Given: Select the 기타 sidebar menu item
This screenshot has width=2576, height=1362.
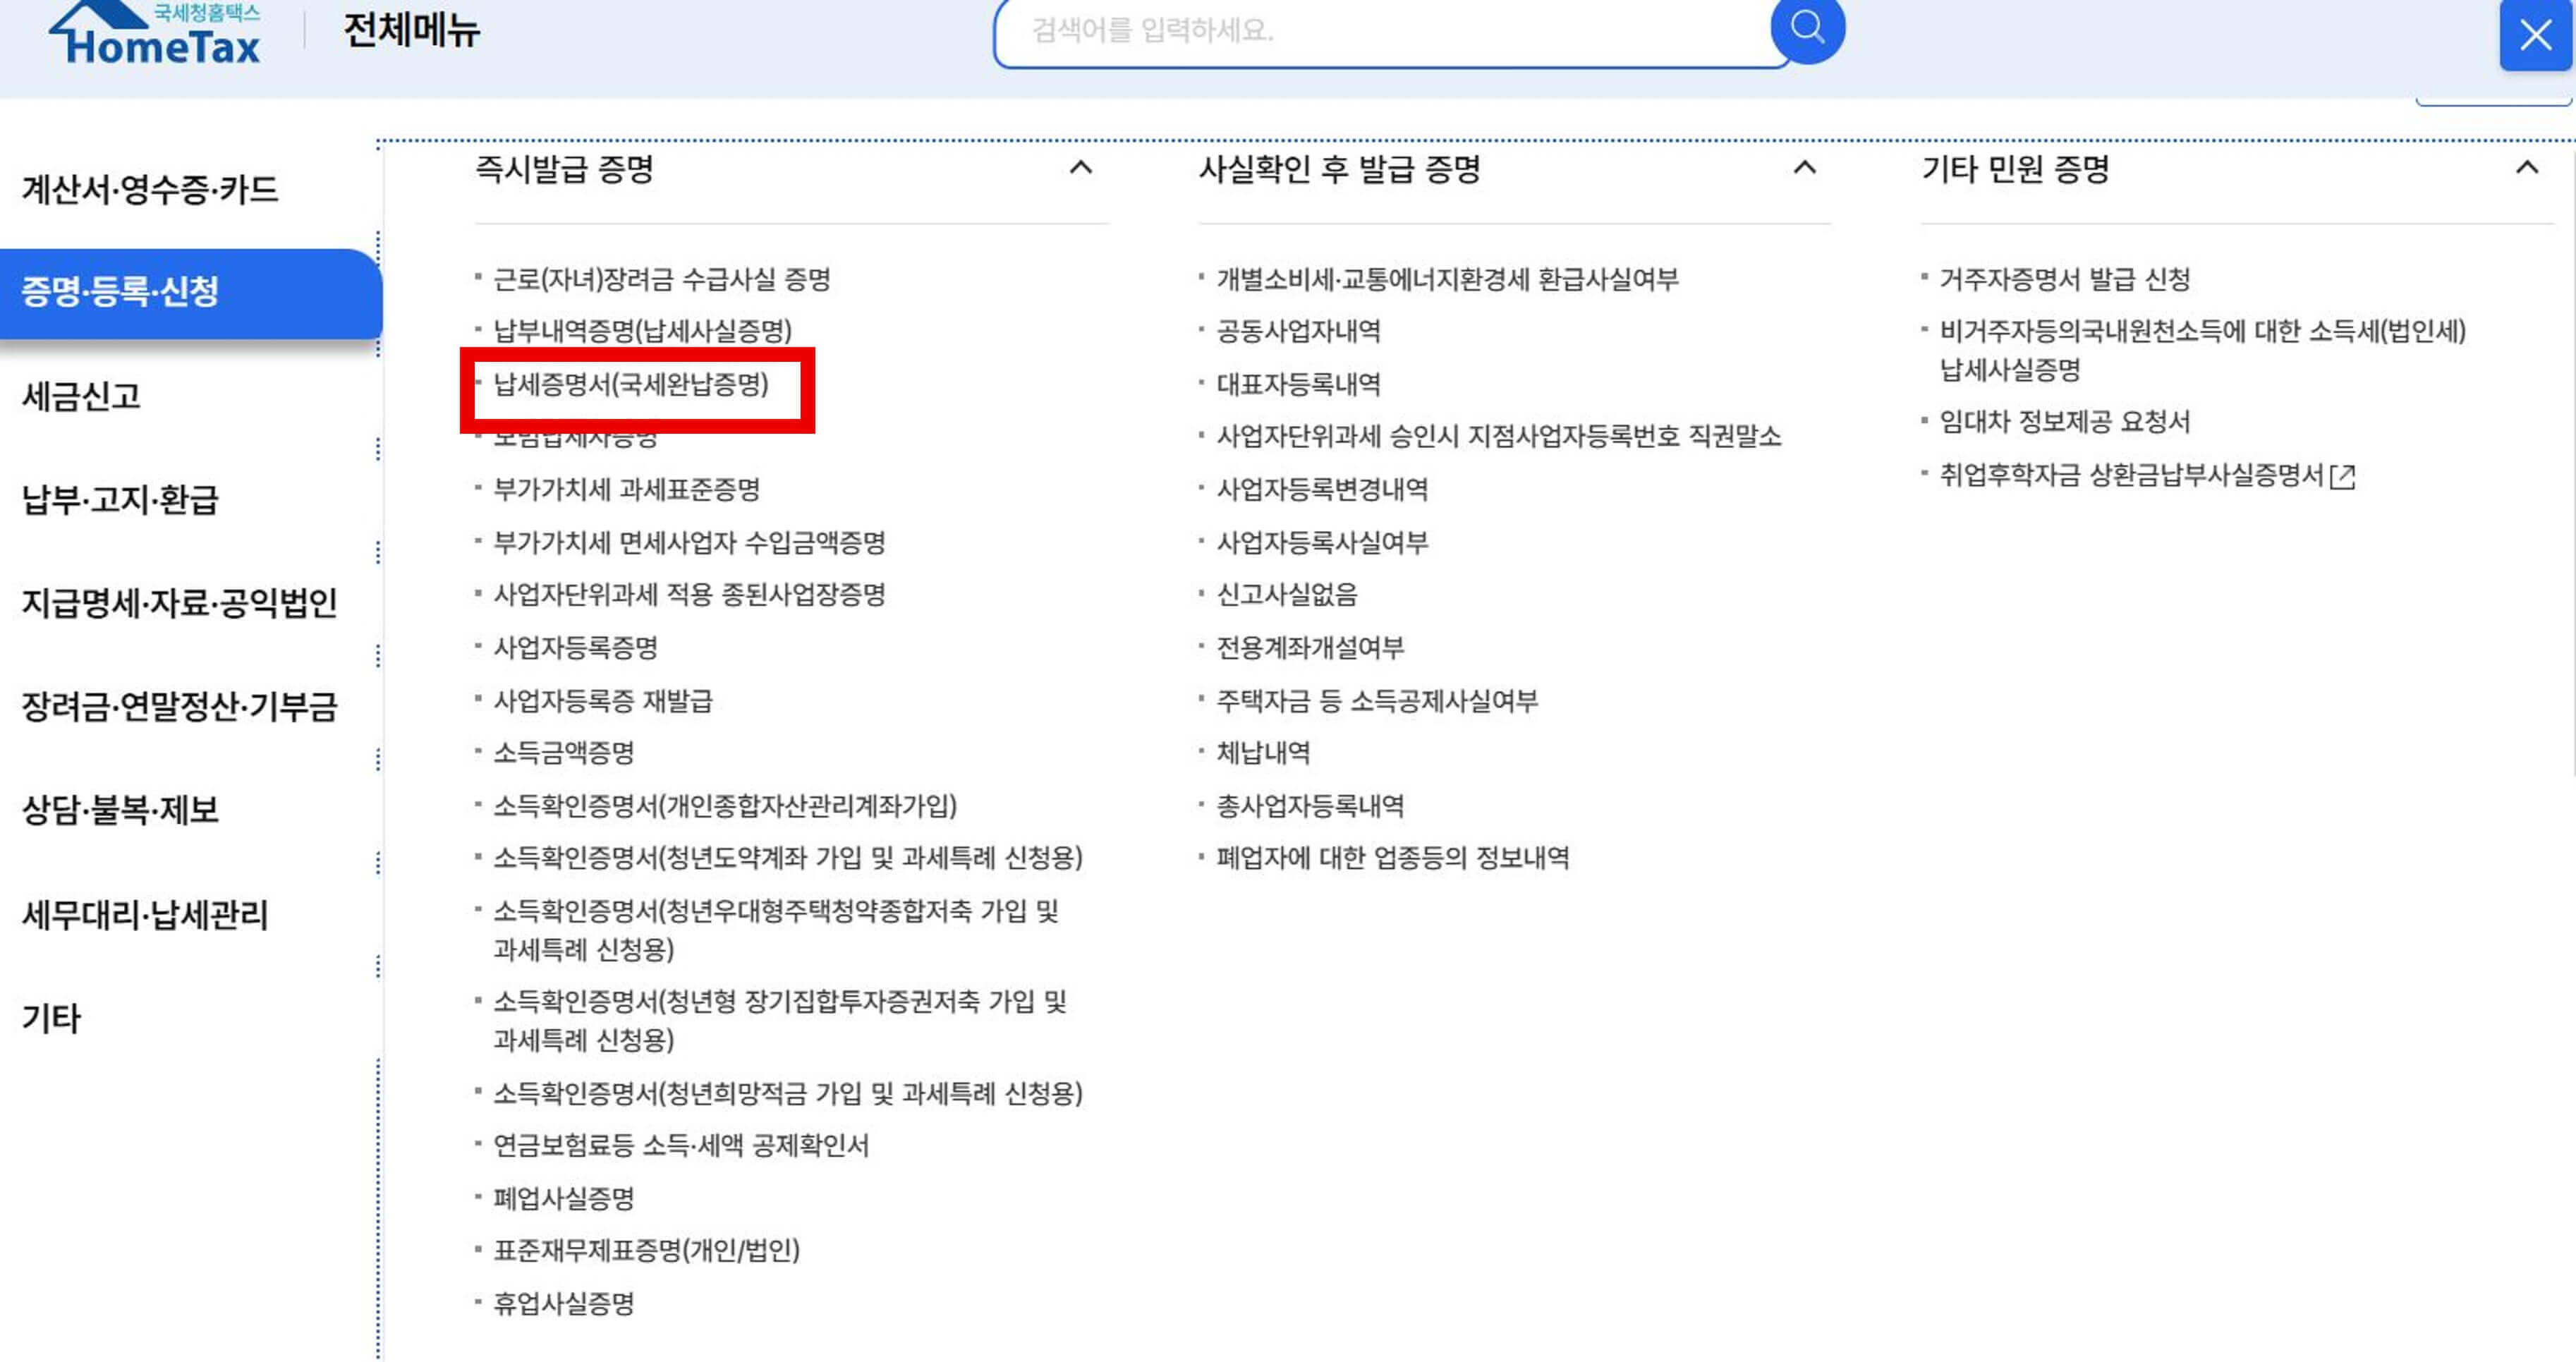Looking at the screenshot, I should tap(50, 1018).
